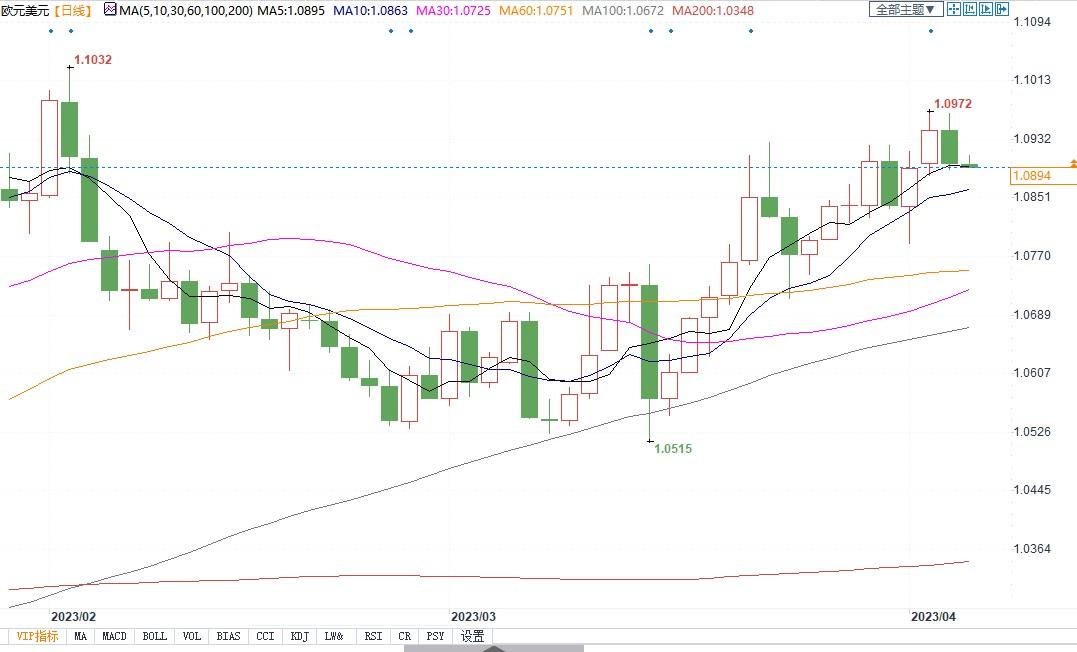Viewport: 1077px width, 652px height.
Task: Click the crosshair cursor icon
Action: tap(954, 10)
